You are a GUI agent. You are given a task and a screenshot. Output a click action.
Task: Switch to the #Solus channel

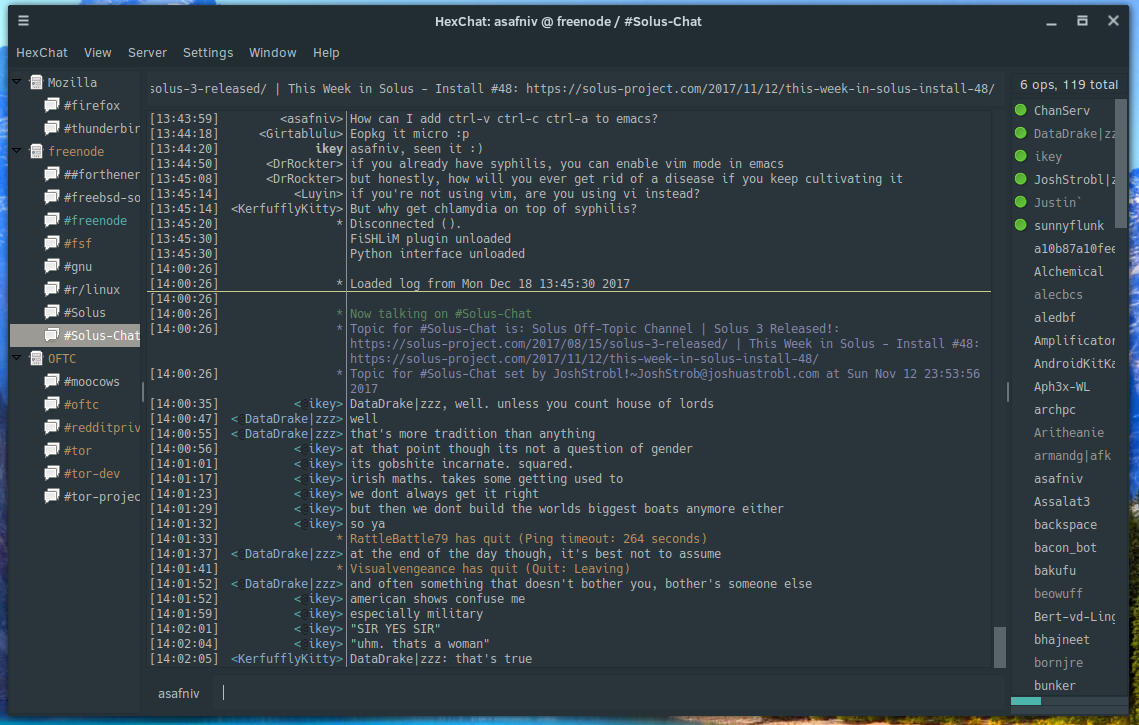click(x=84, y=312)
